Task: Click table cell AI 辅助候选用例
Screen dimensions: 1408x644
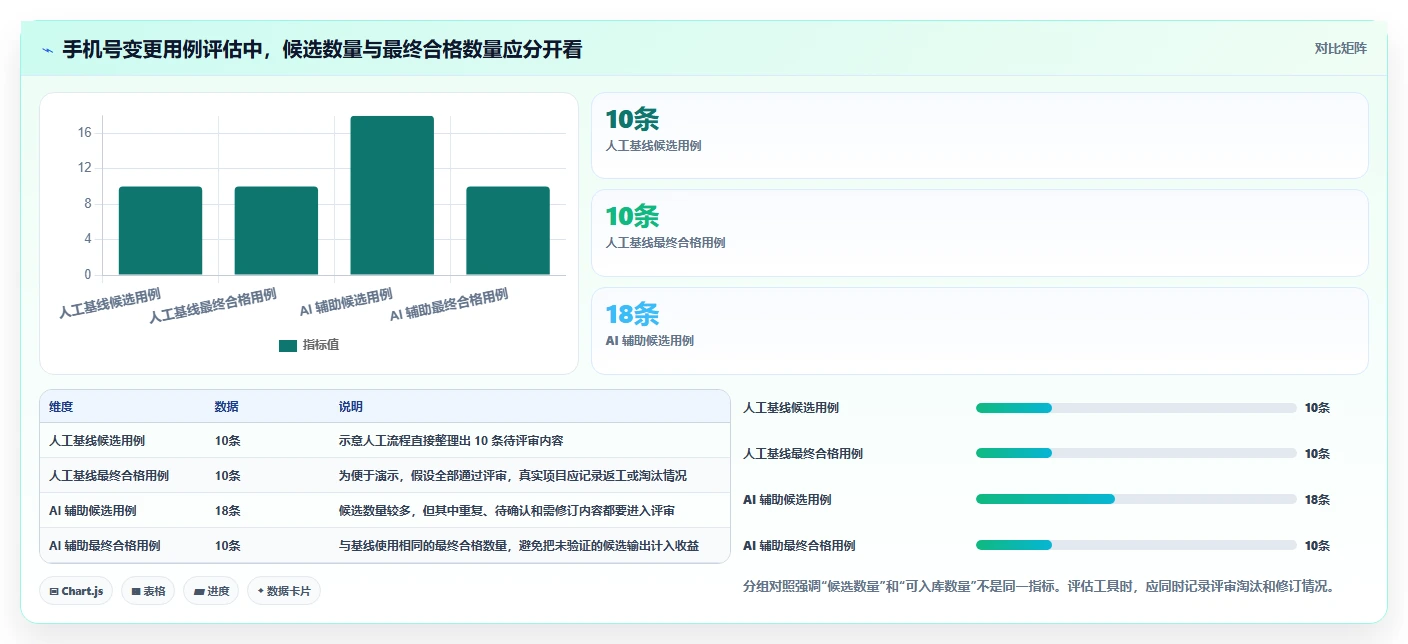Action: [x=93, y=511]
